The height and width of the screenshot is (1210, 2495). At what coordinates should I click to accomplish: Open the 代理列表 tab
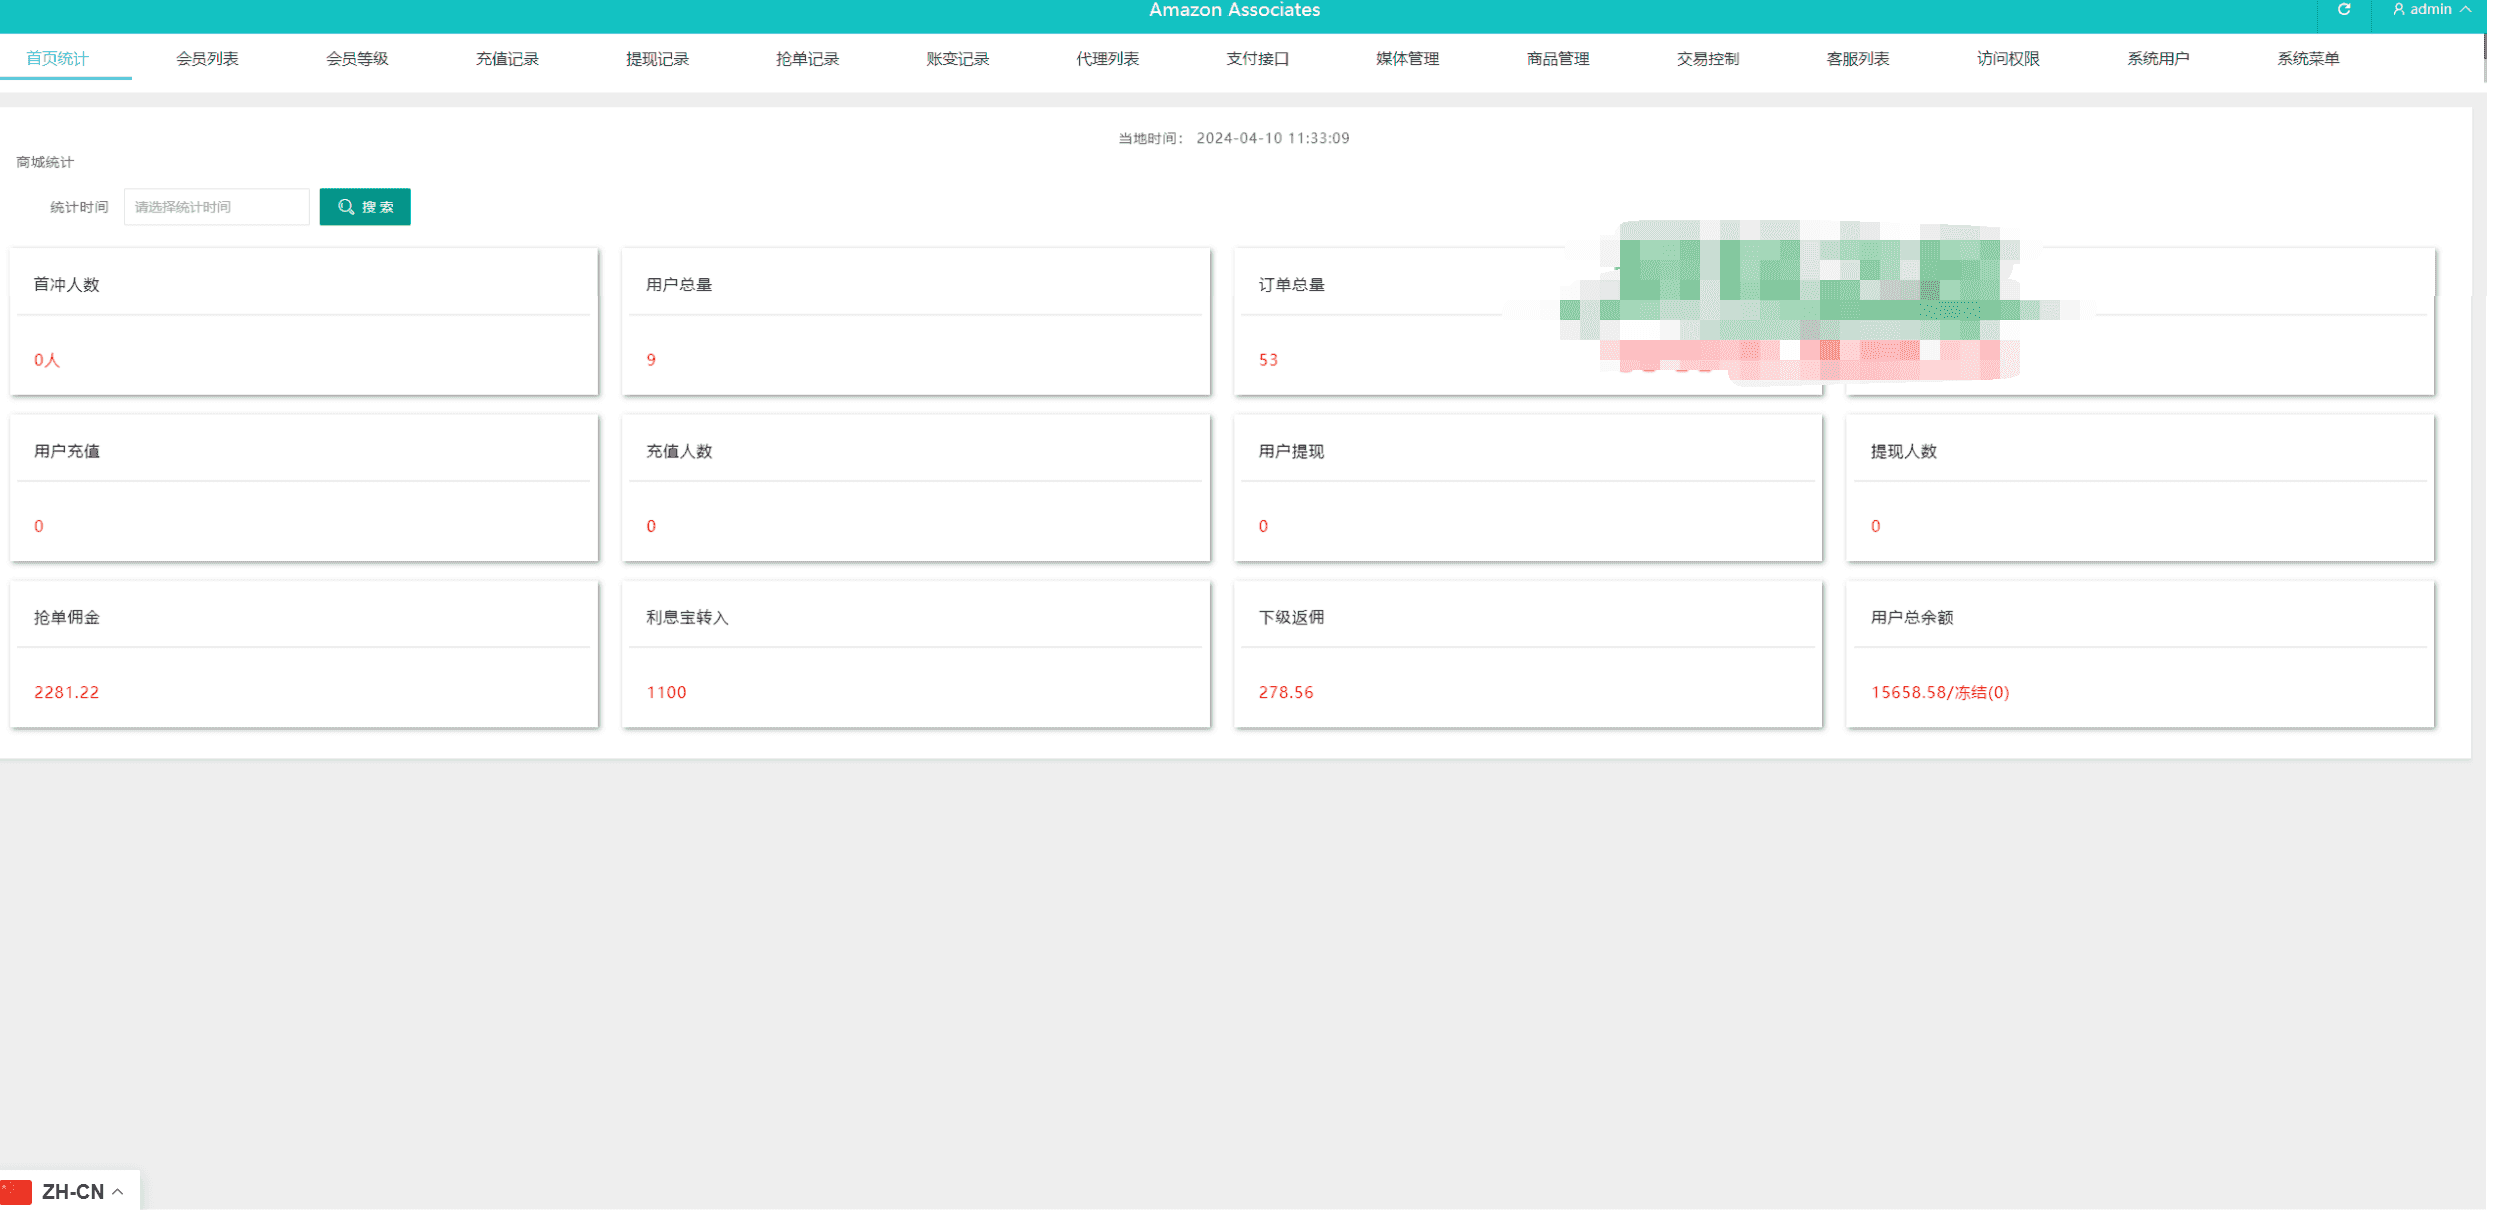pos(1107,59)
